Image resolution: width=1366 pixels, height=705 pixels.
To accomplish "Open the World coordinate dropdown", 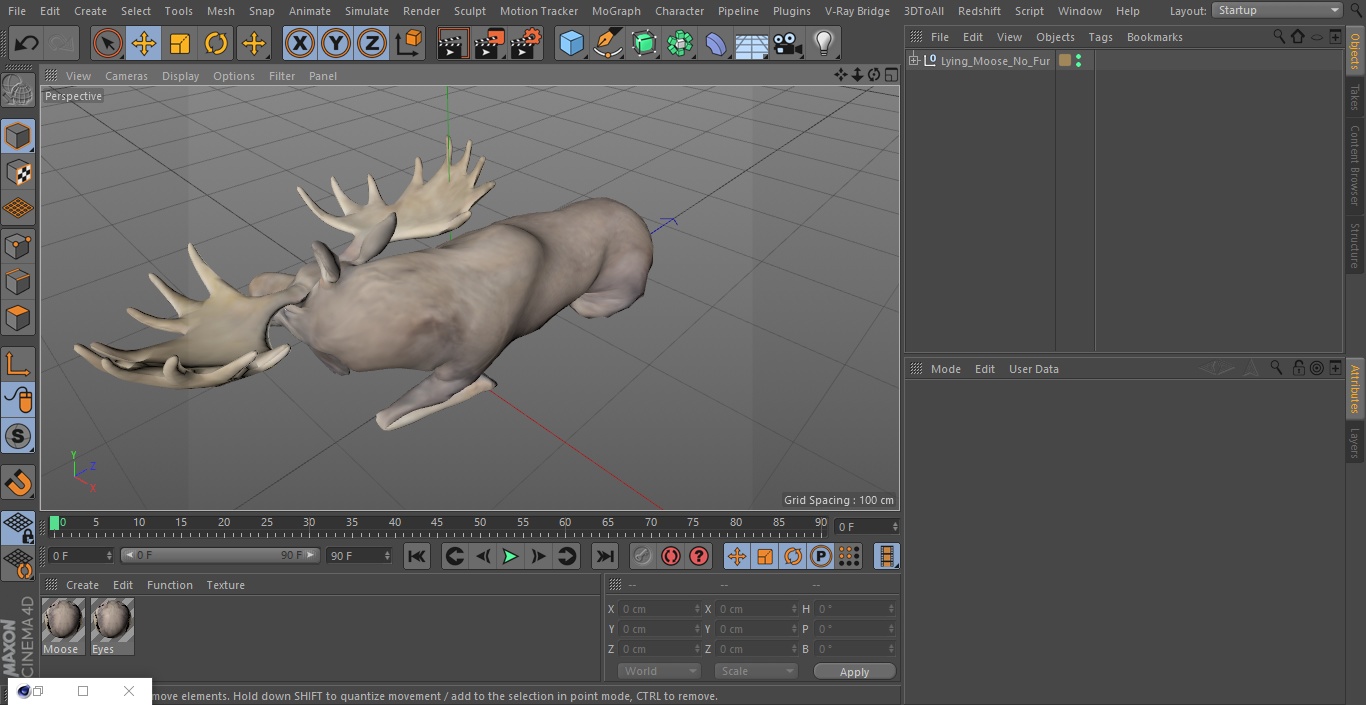I will tap(659, 671).
